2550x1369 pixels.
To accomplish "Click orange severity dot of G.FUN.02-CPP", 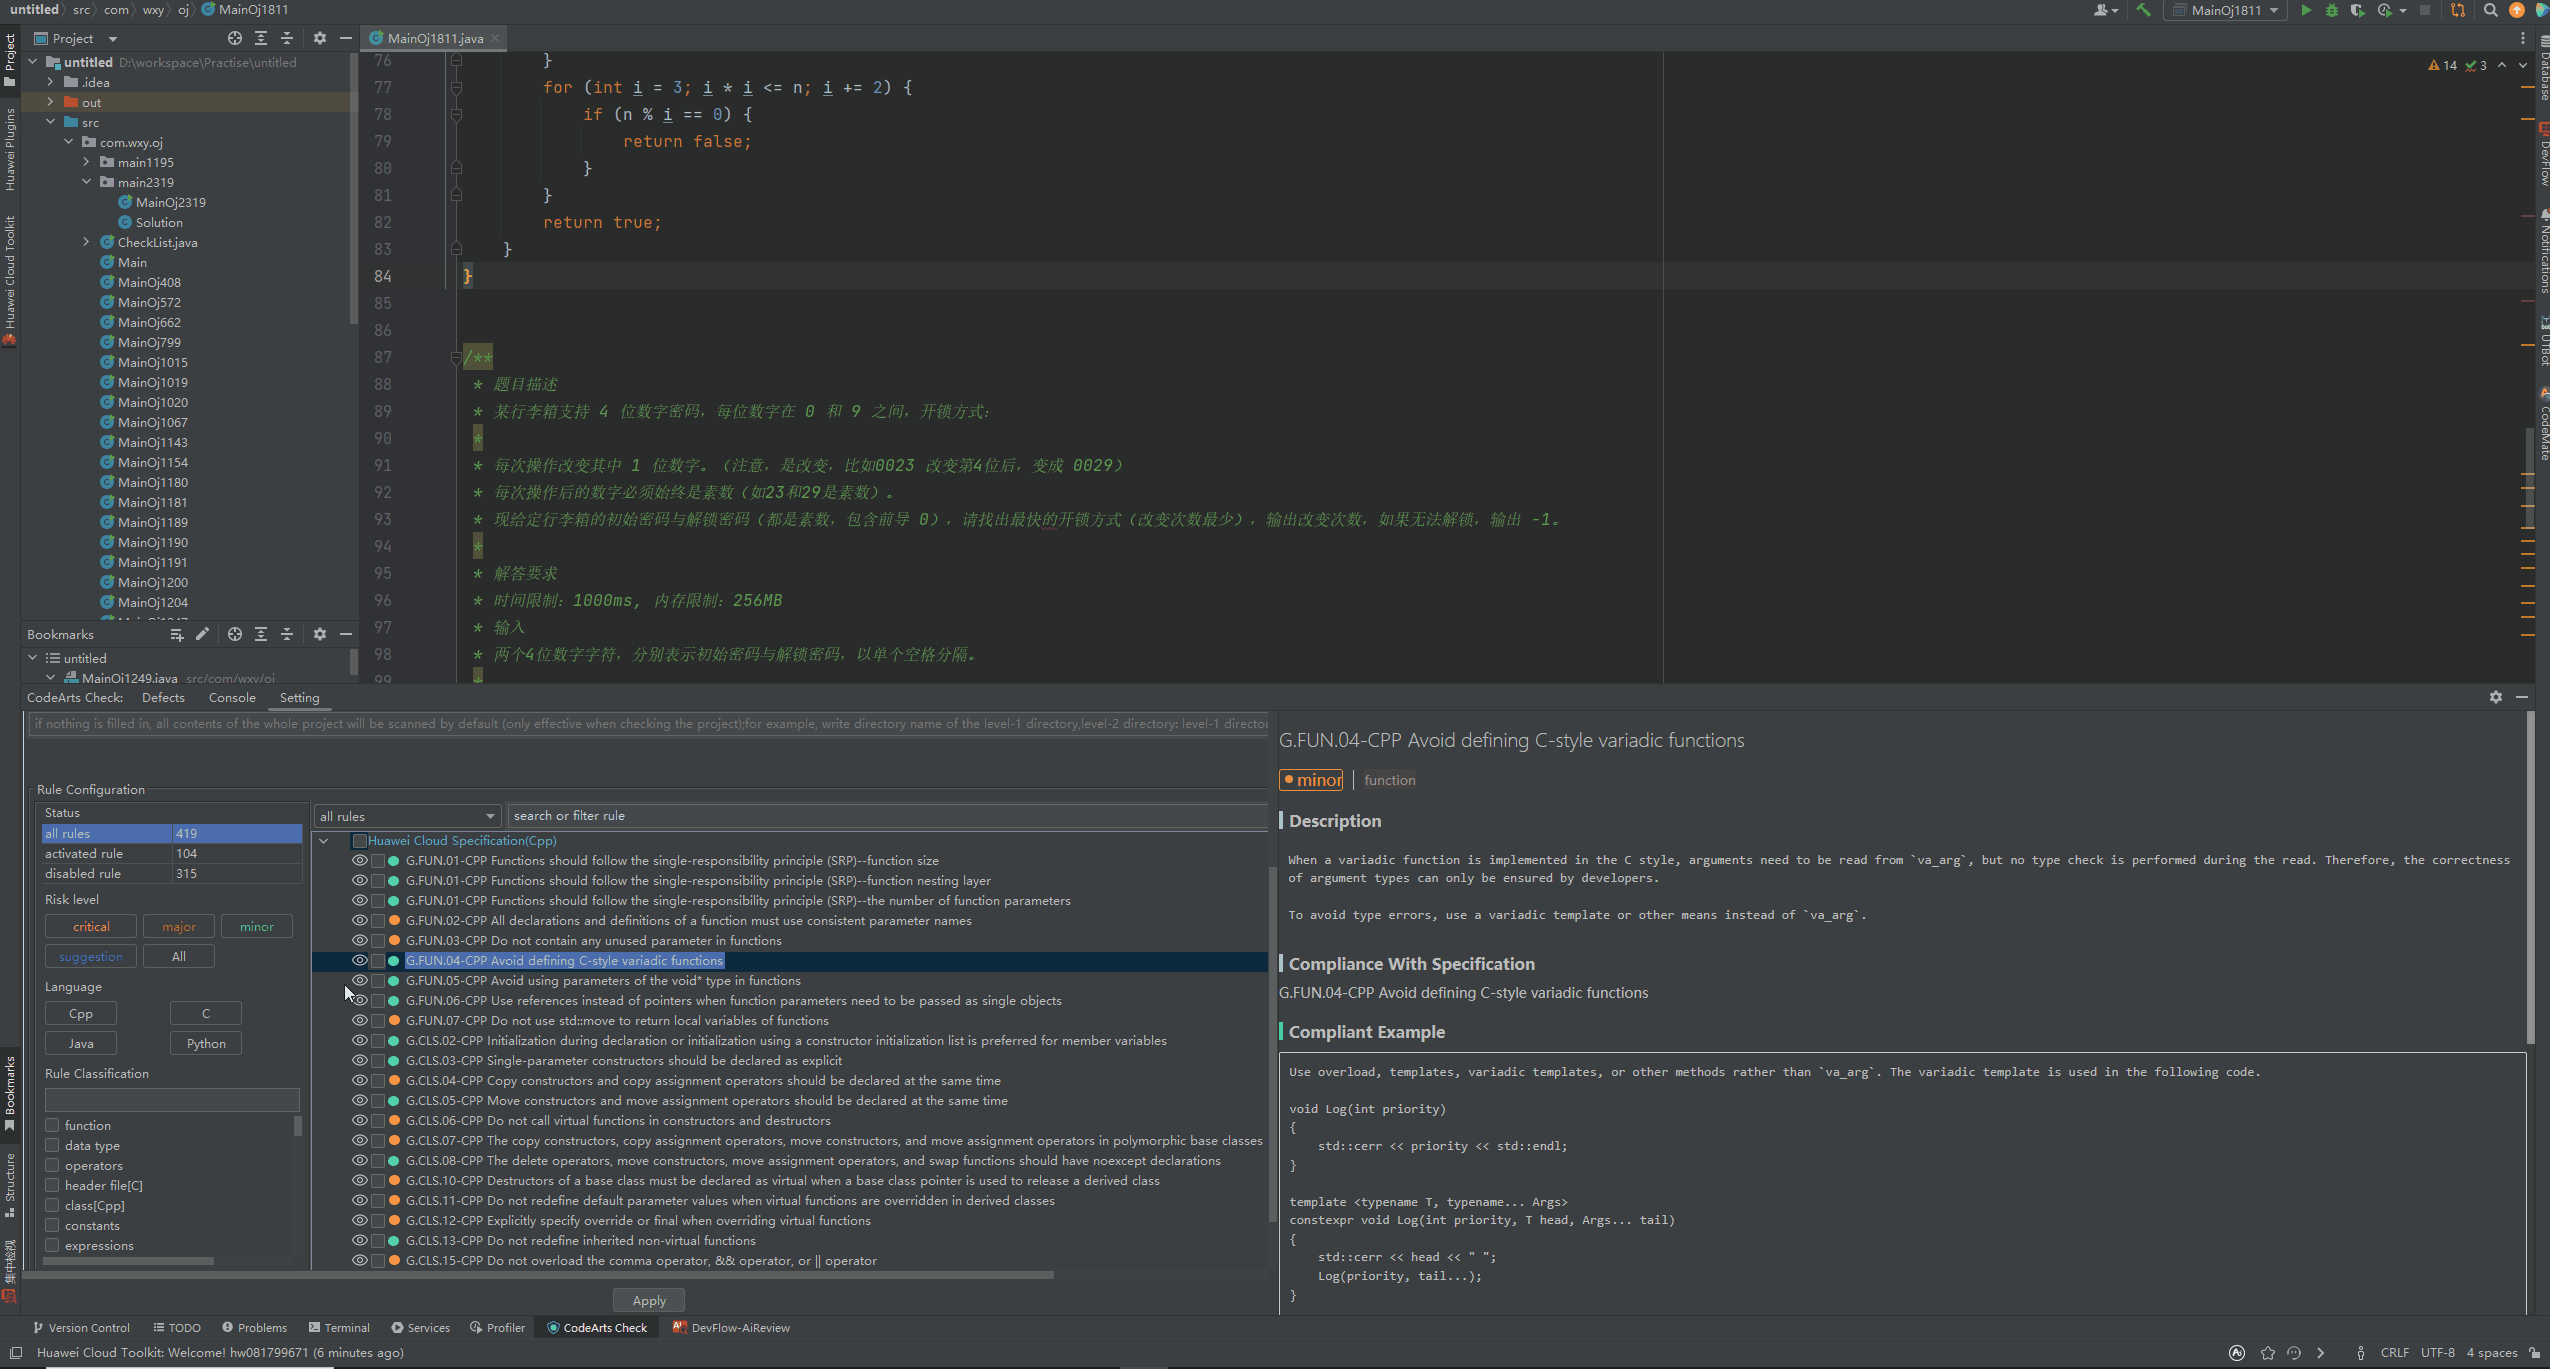I will pos(394,920).
